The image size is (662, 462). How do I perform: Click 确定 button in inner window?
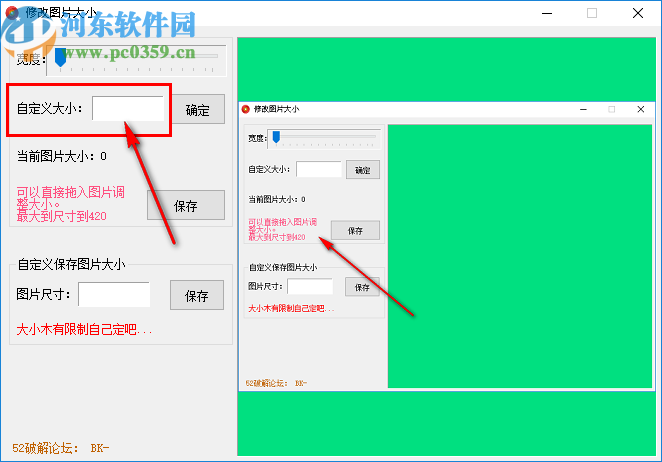(363, 170)
